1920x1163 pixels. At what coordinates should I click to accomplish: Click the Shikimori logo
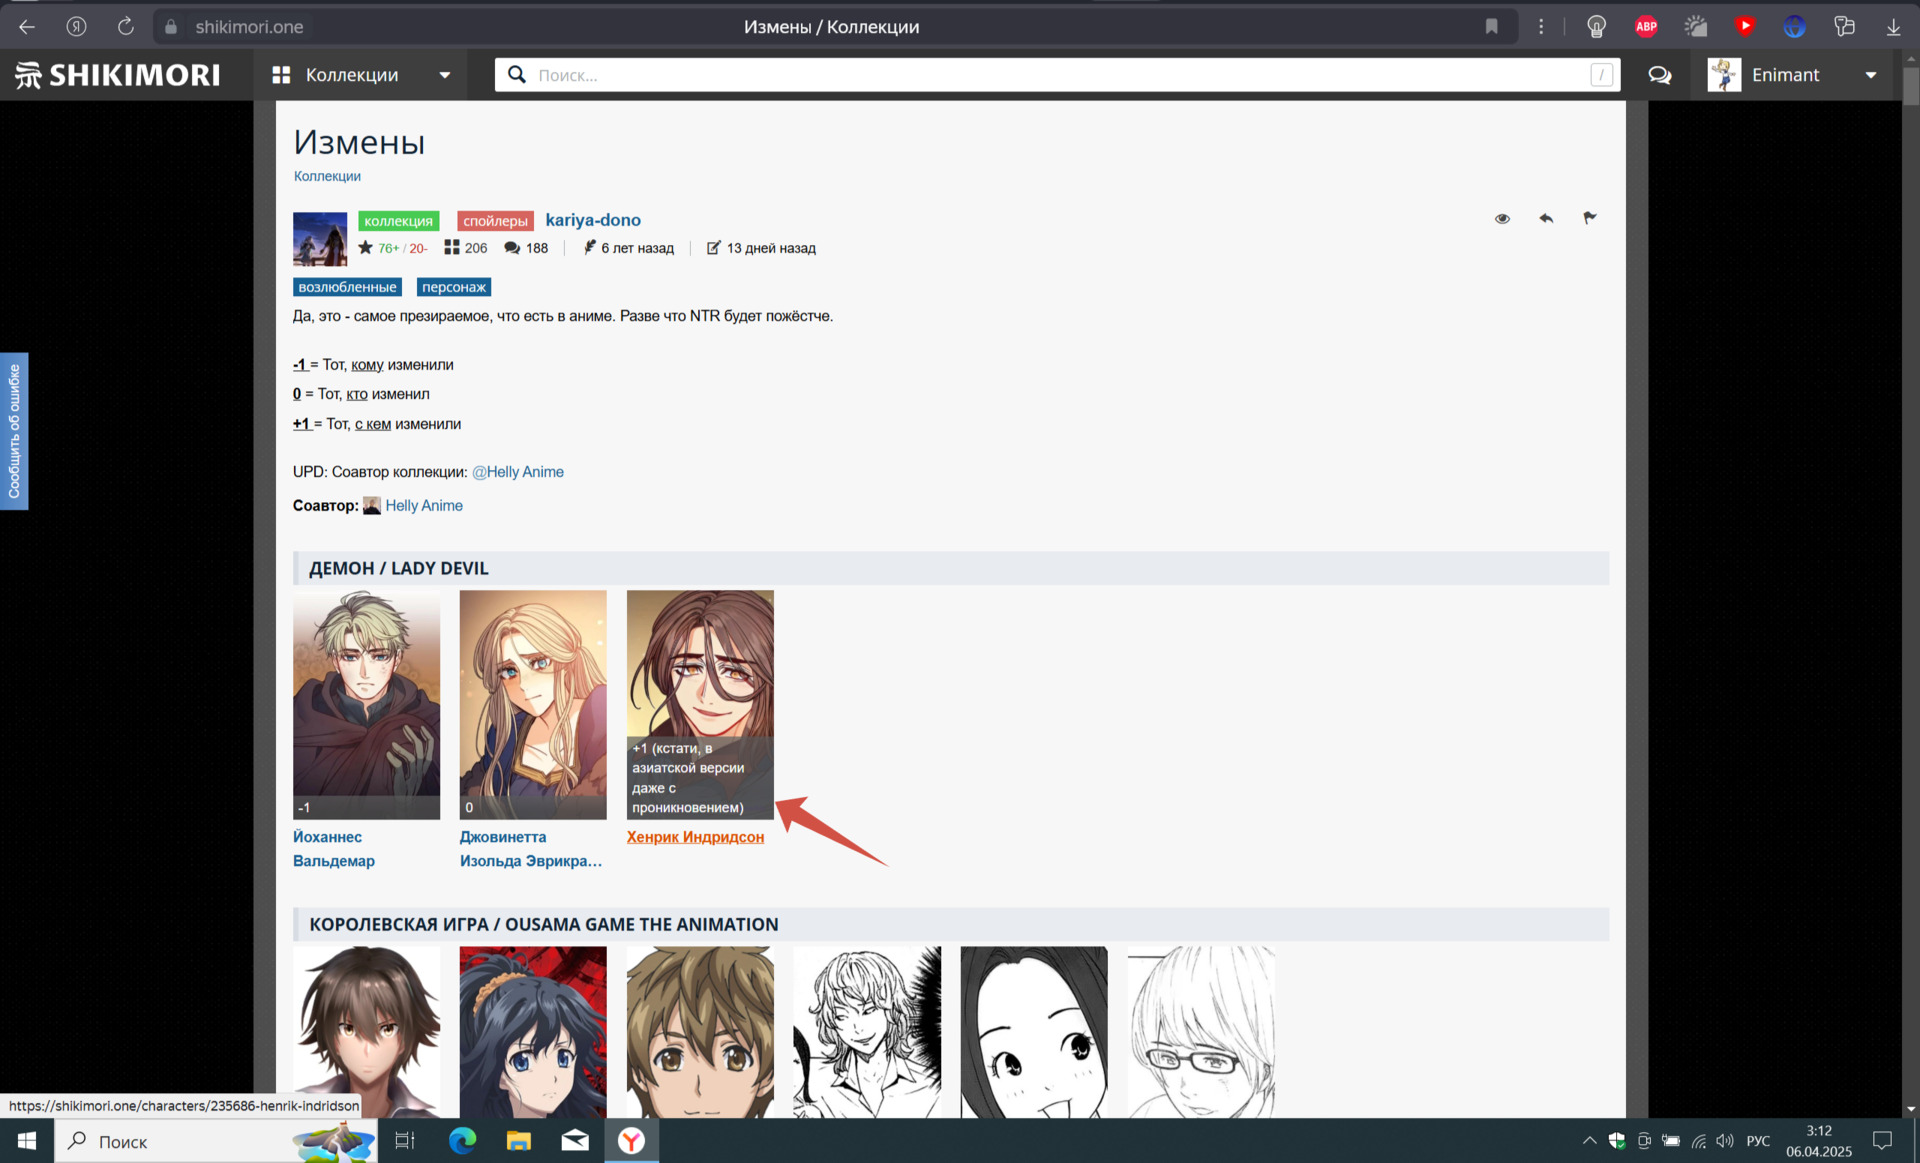tap(118, 75)
